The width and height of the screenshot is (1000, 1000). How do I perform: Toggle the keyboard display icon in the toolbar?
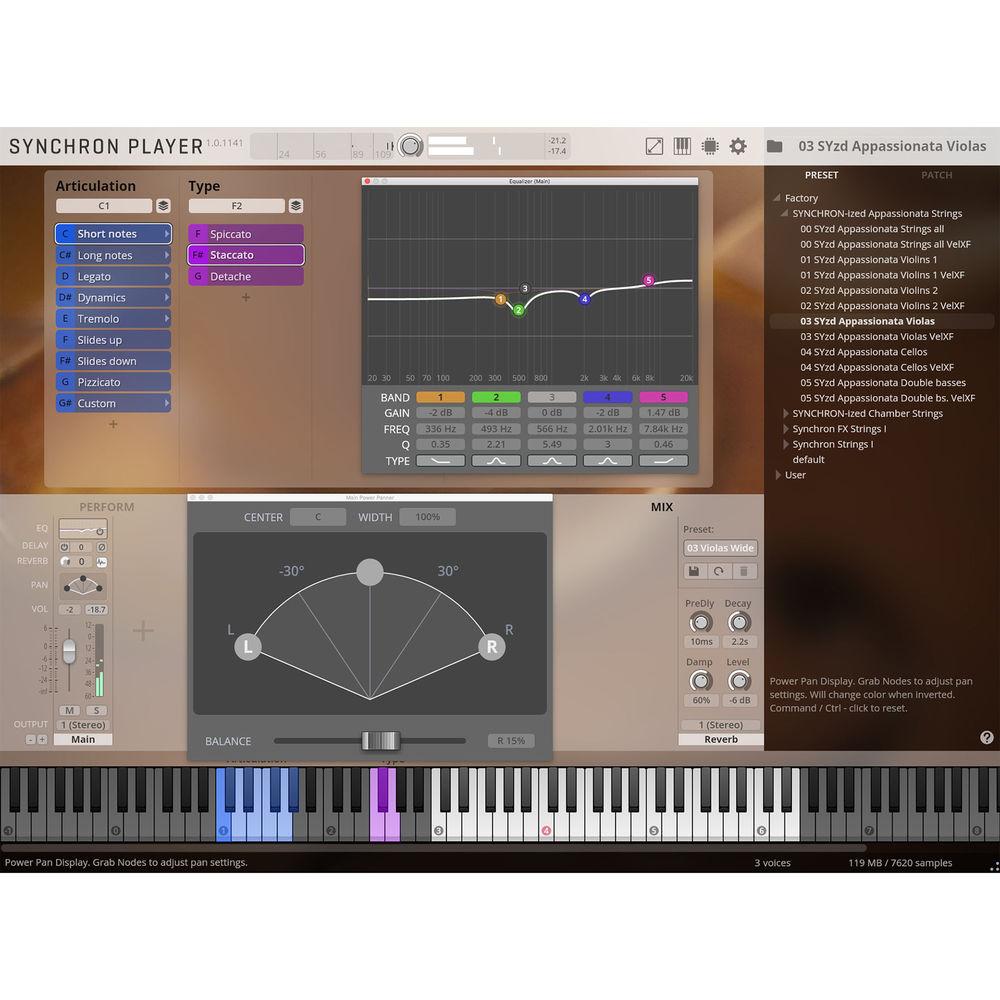681,146
